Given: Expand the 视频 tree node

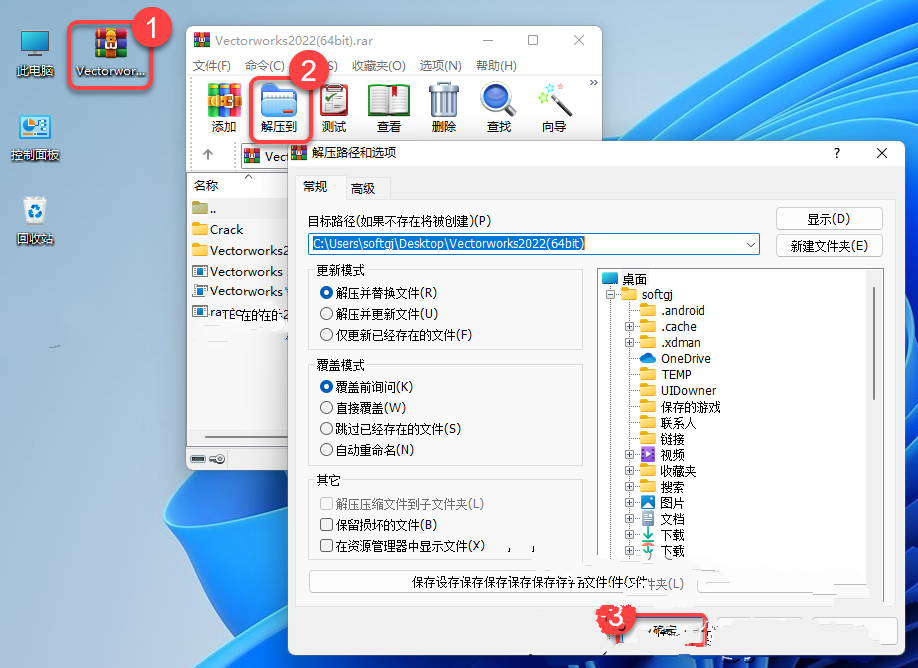Looking at the screenshot, I should pyautogui.click(x=629, y=454).
